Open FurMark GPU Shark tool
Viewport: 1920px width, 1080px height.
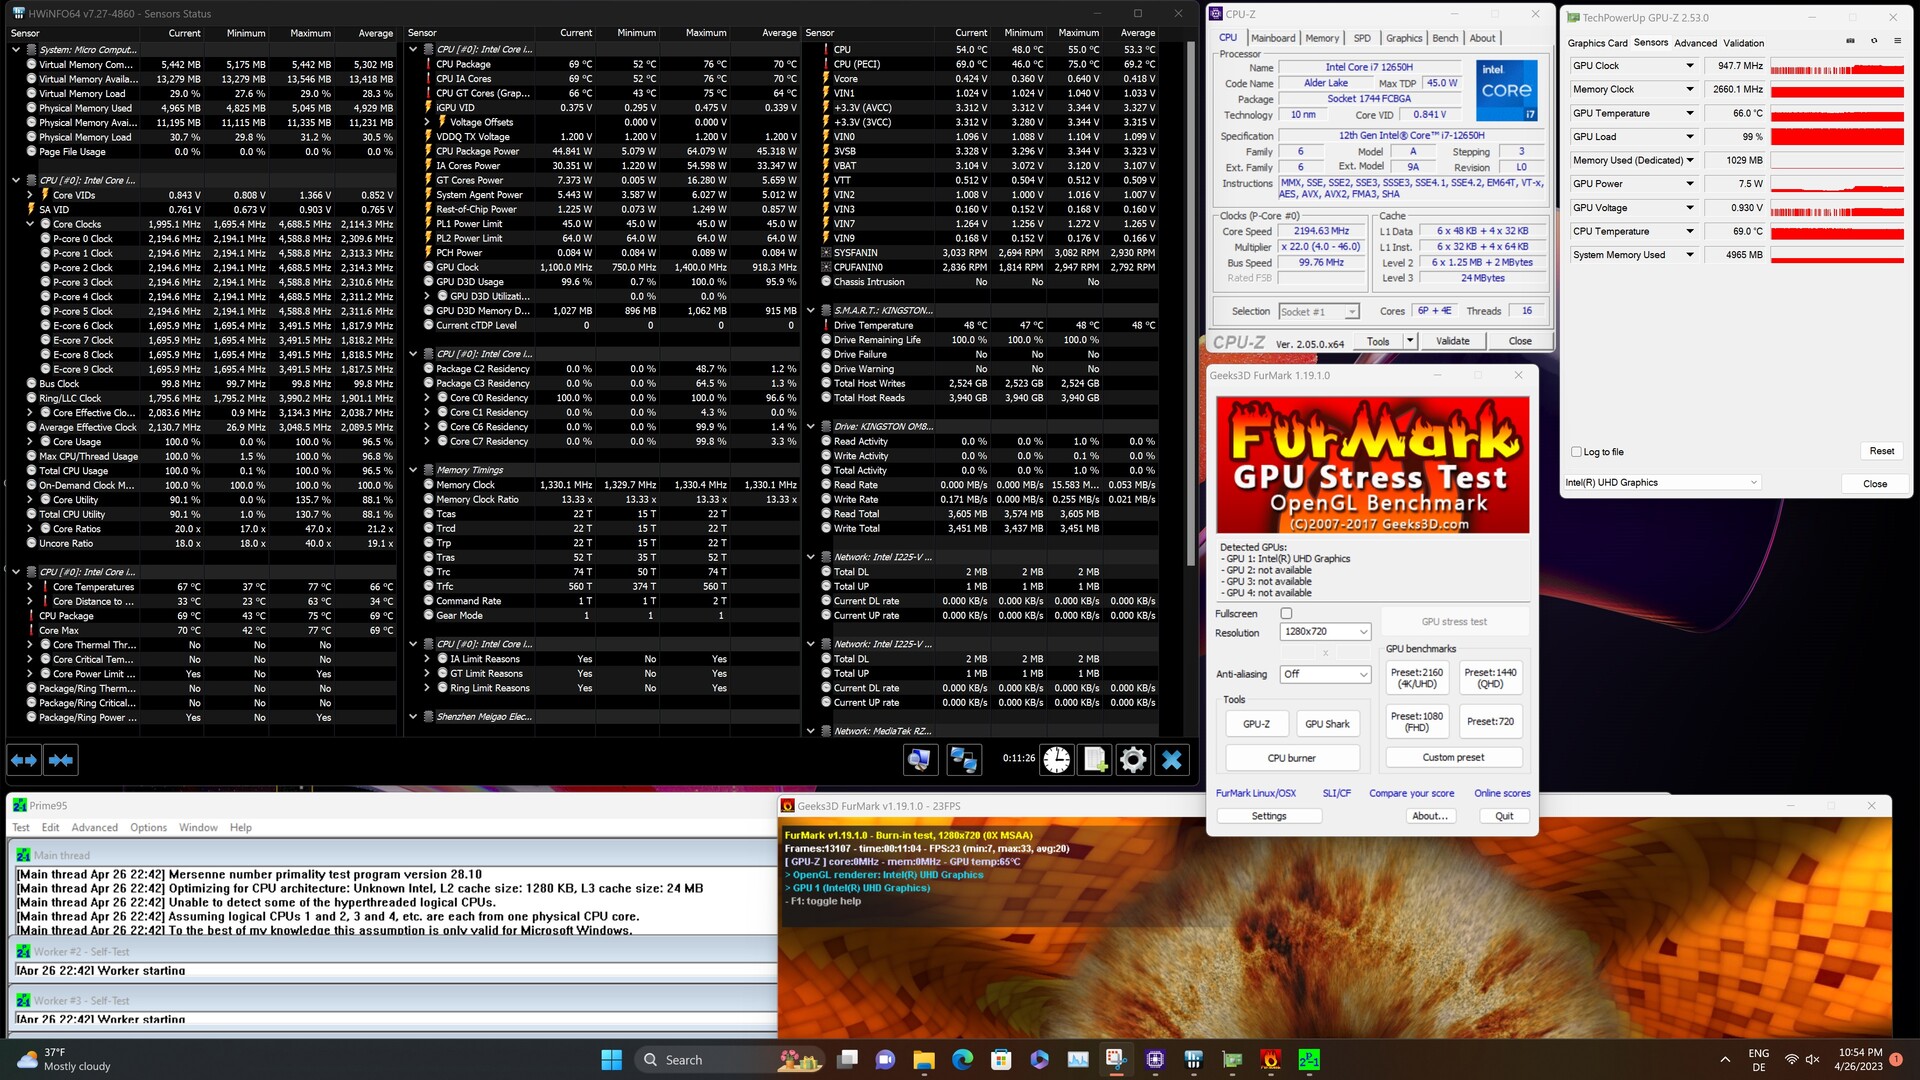1327,724
